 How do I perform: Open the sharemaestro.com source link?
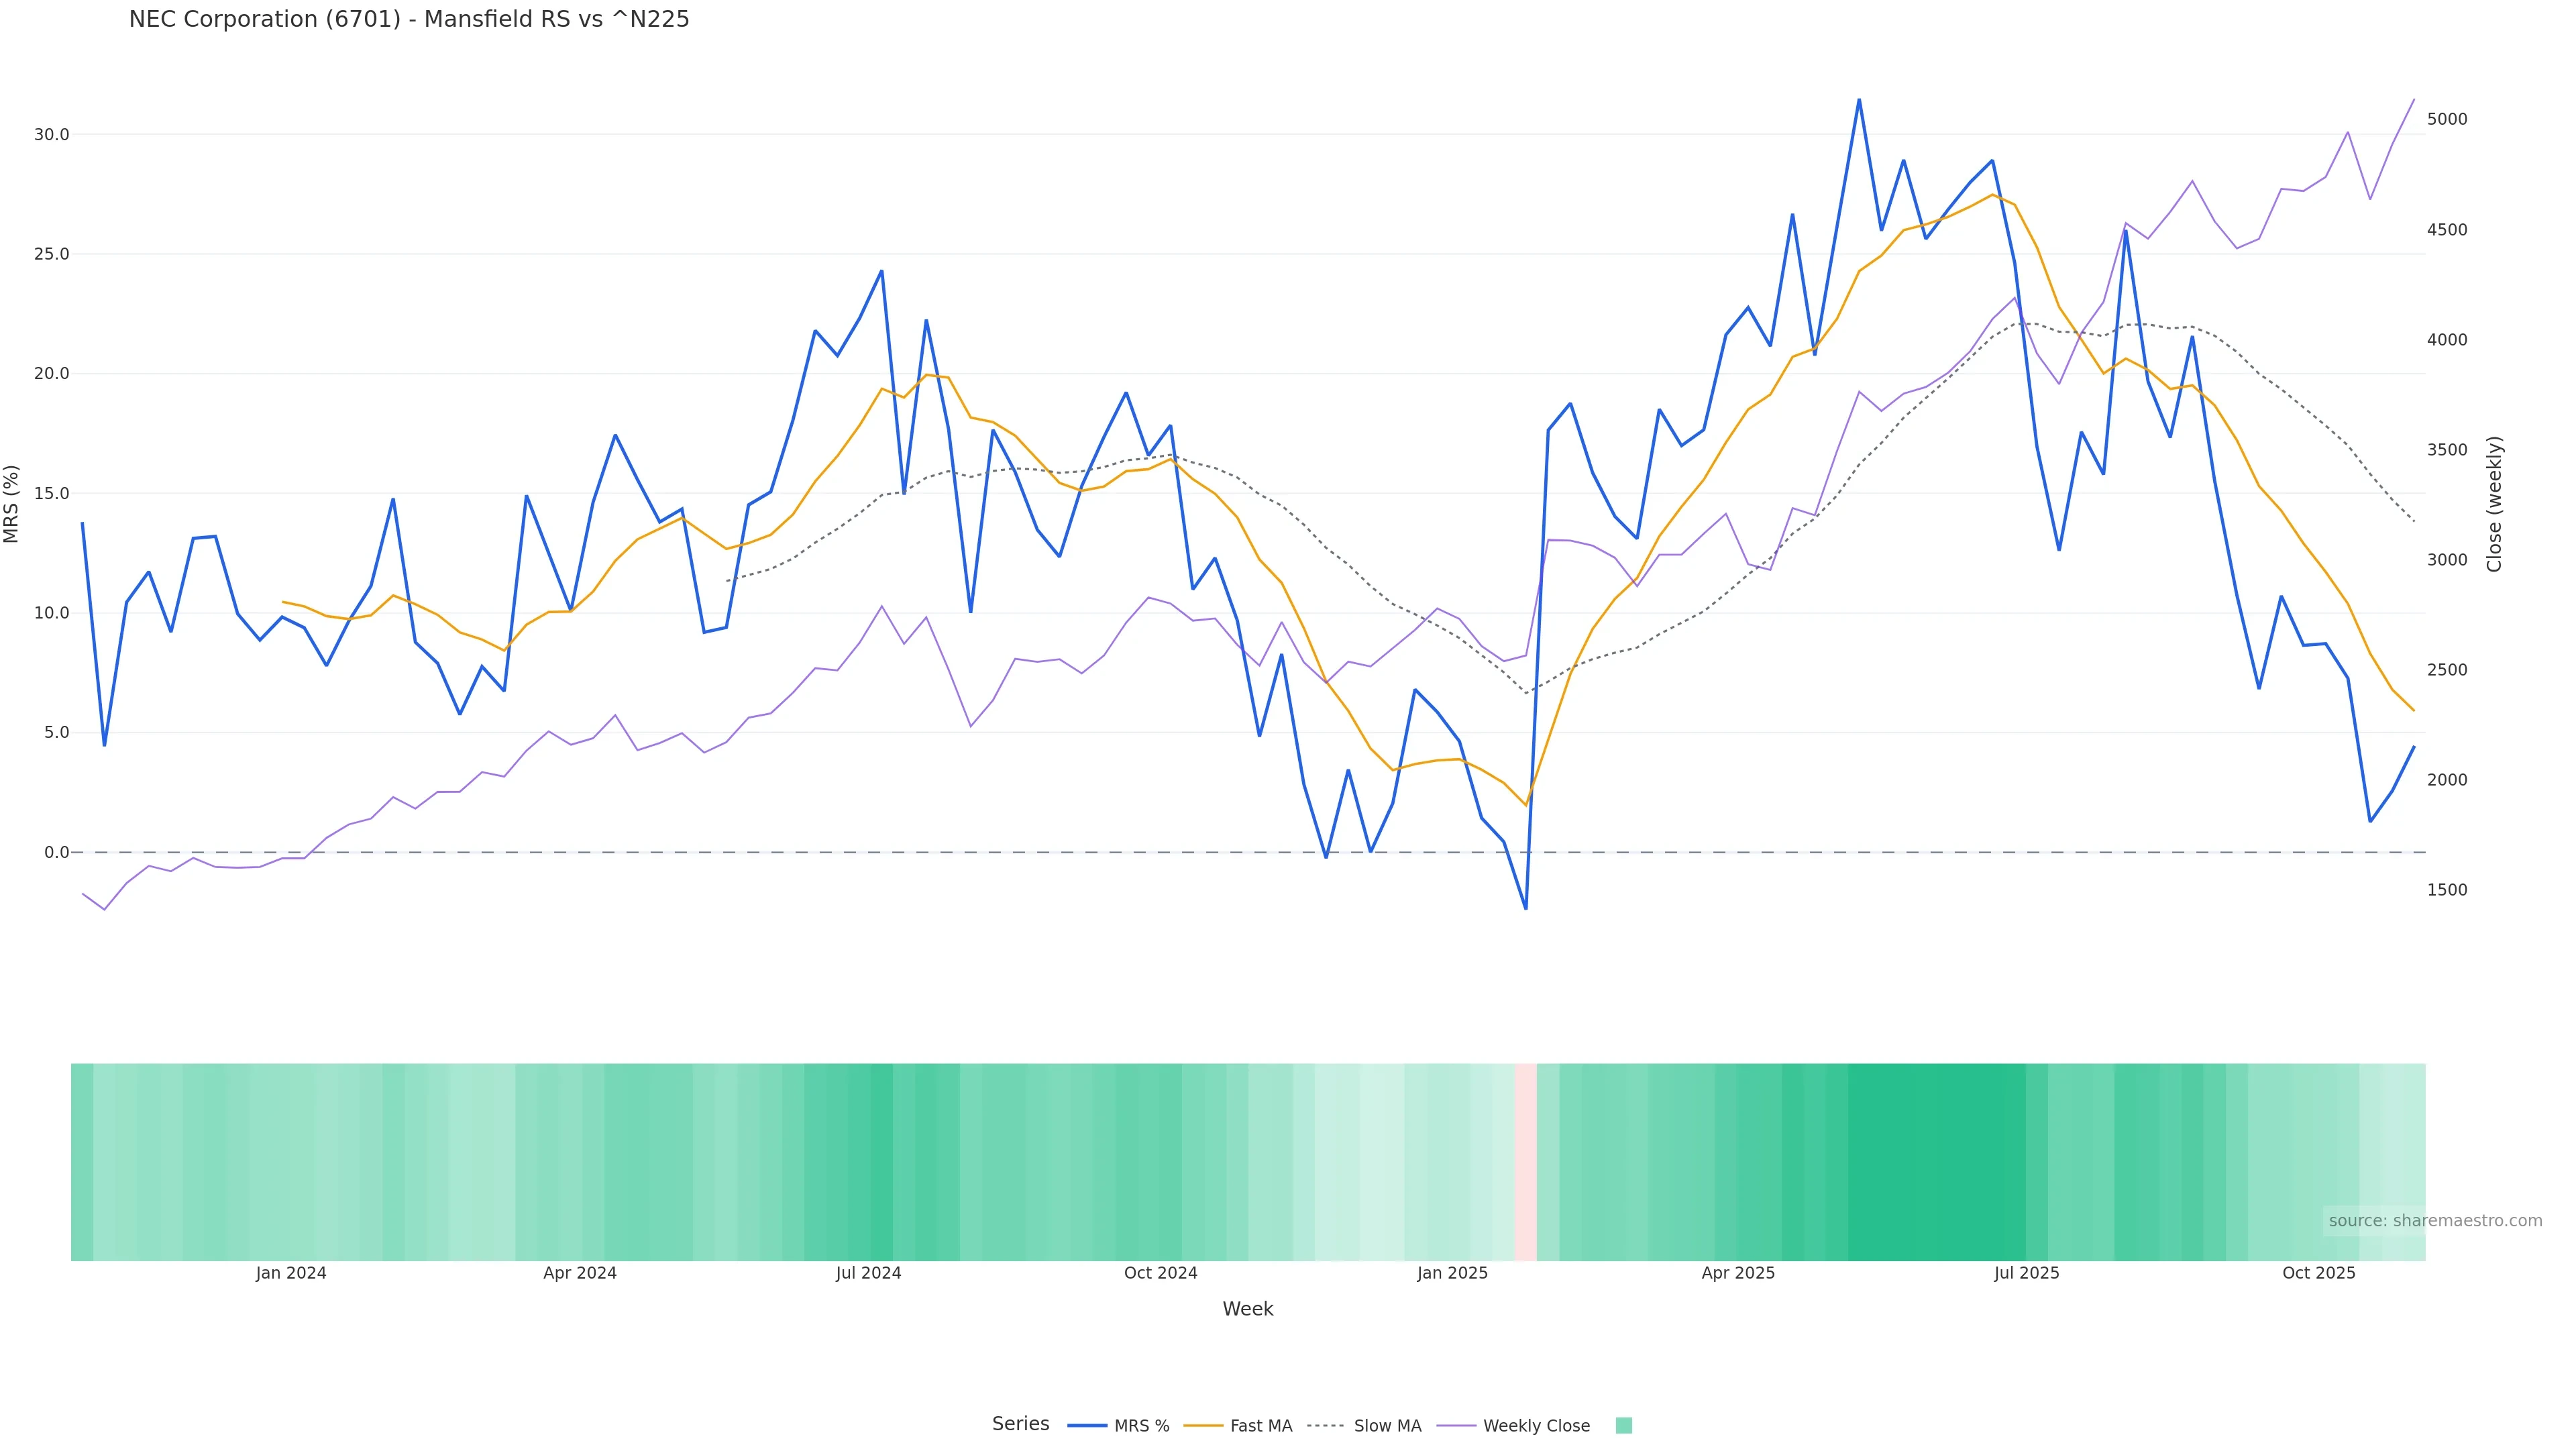tap(2434, 1221)
